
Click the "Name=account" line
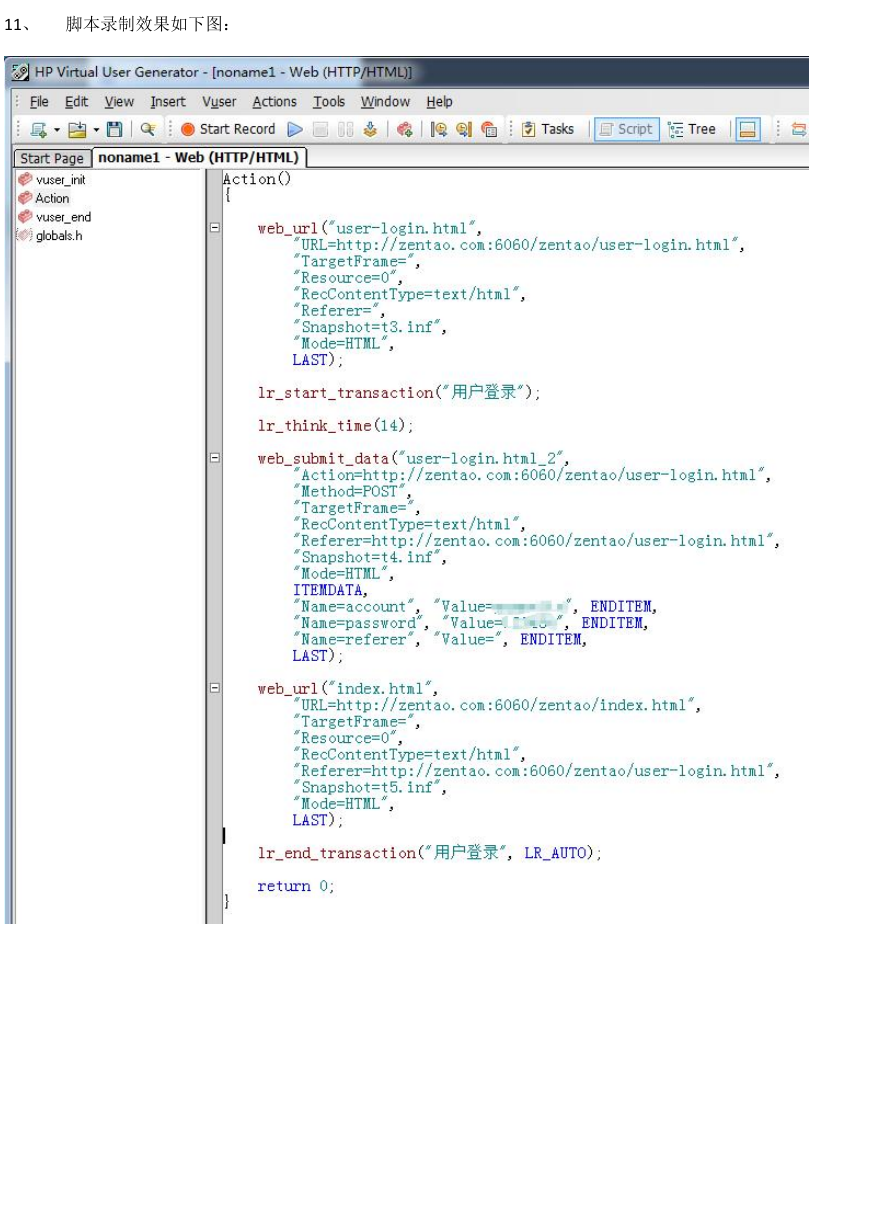coord(475,607)
